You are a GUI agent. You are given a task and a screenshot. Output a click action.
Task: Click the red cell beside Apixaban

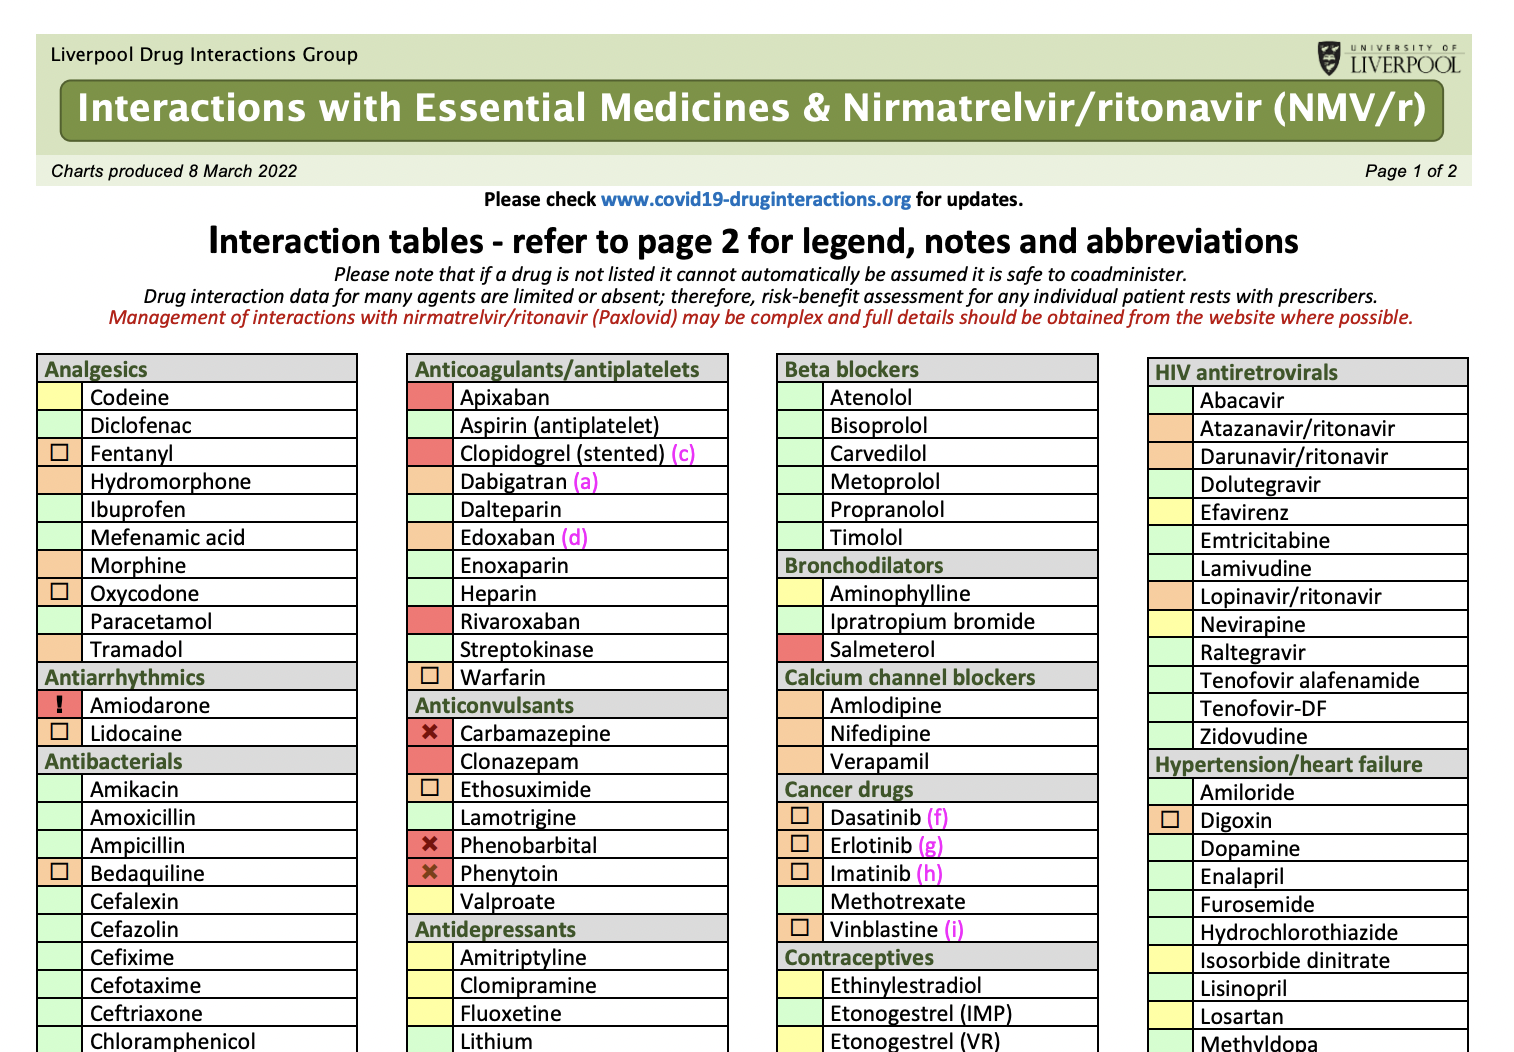coord(430,397)
